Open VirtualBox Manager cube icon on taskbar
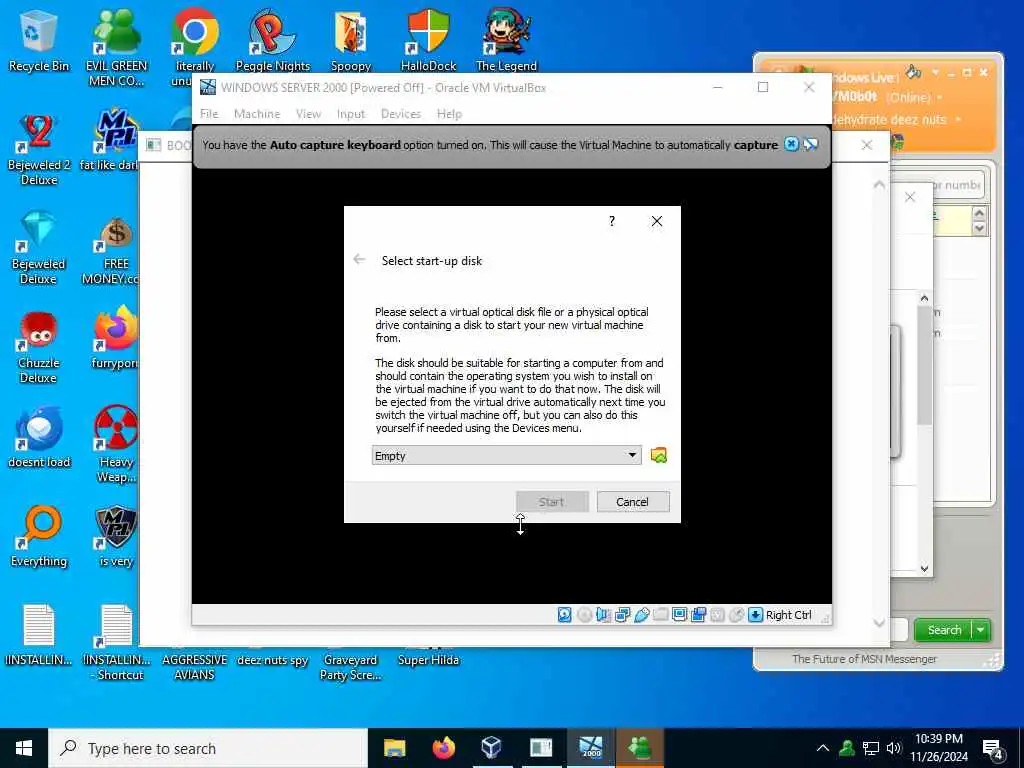 [x=491, y=748]
